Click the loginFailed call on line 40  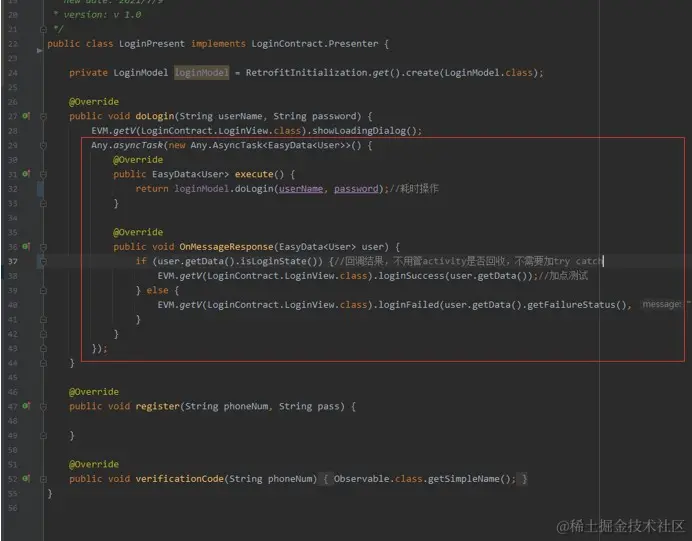[x=409, y=305]
